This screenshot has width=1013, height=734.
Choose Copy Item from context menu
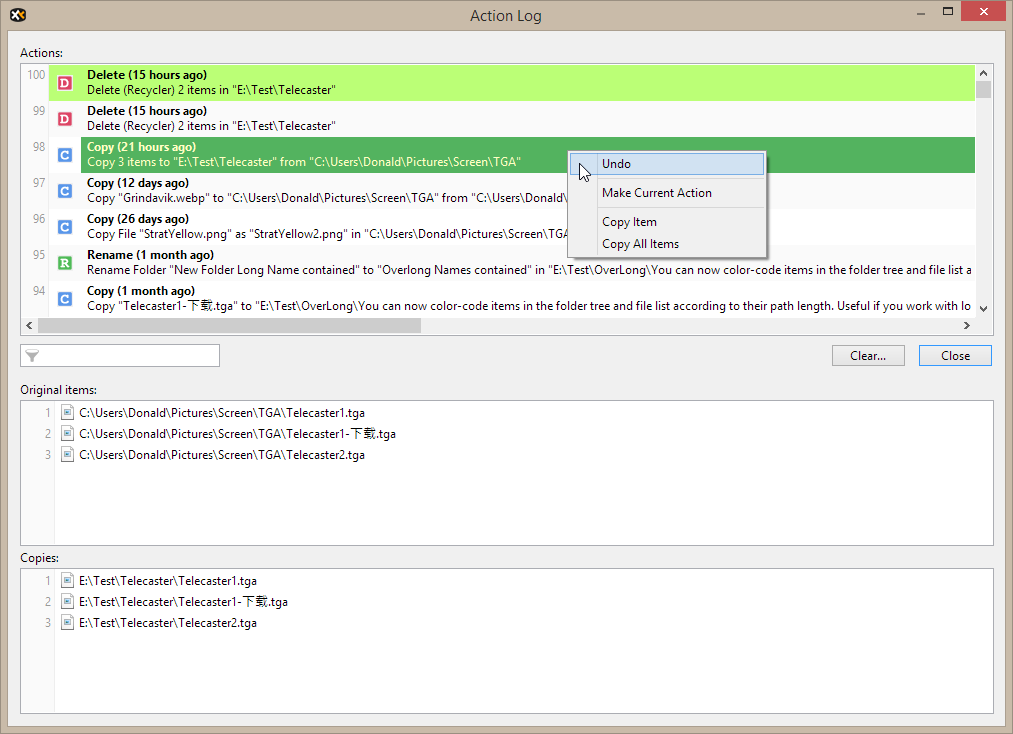pos(629,222)
